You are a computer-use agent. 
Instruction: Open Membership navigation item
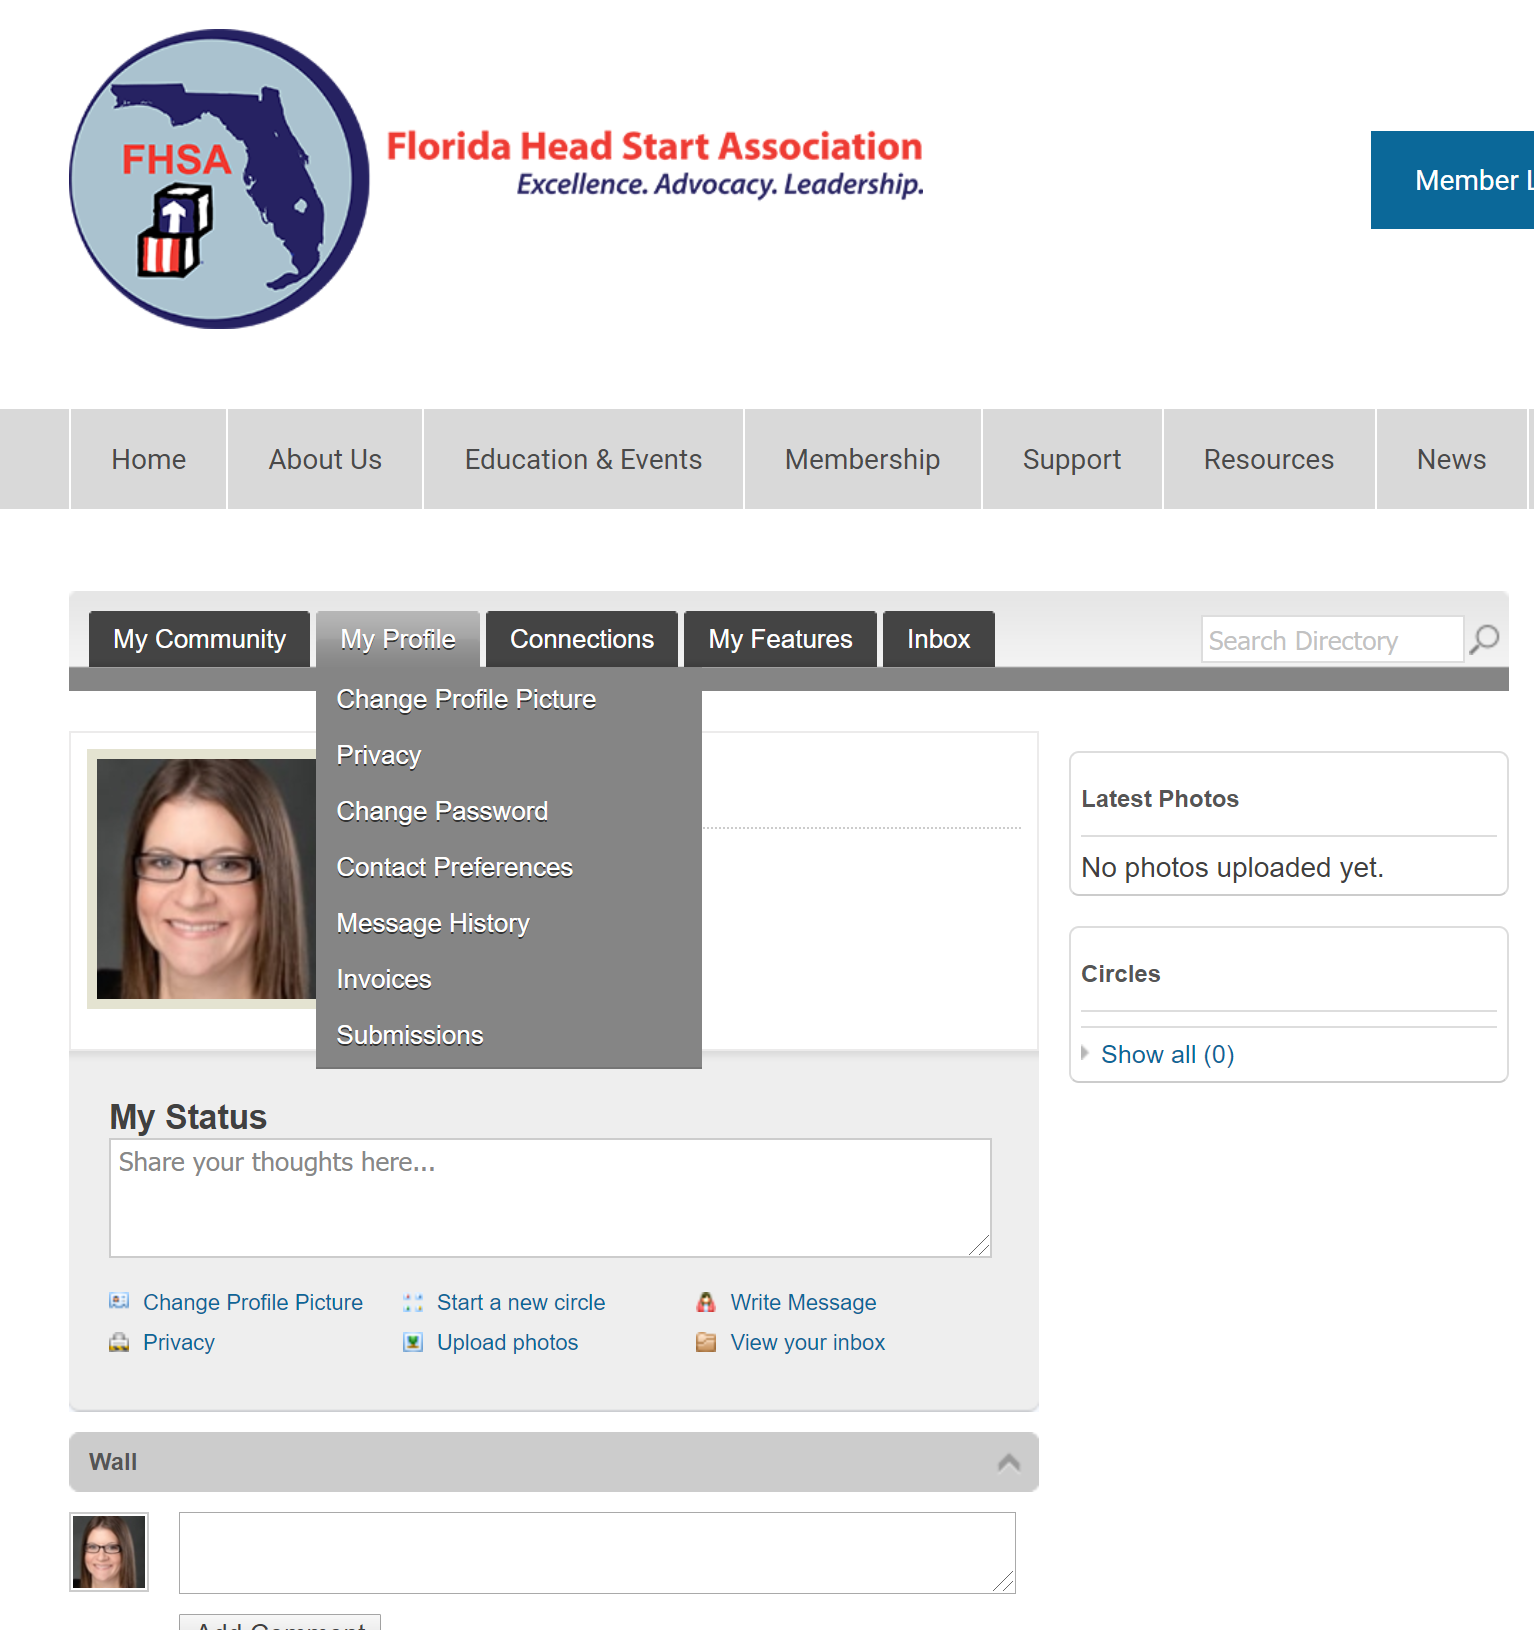862,459
